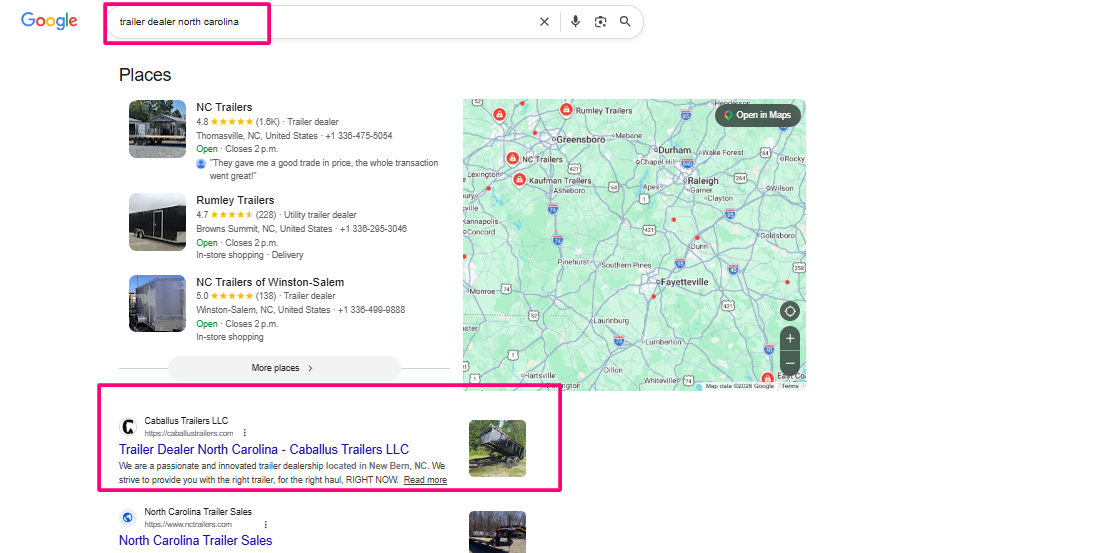
Task: Open the NC Trailers listing photo
Action: coord(158,129)
